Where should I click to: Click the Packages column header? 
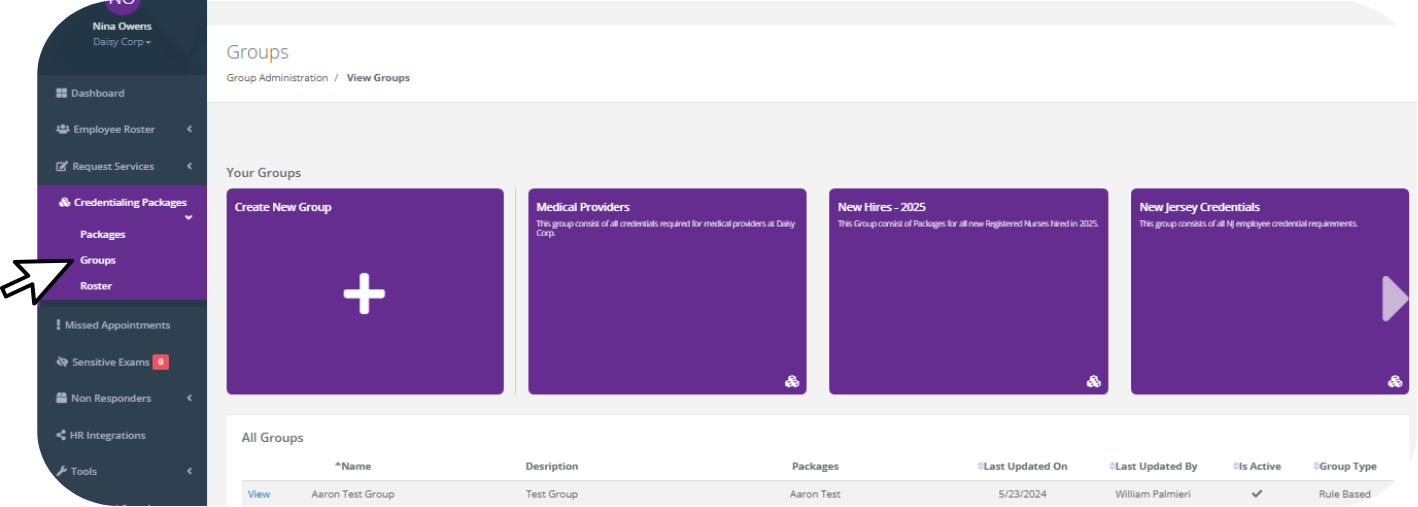[x=815, y=466]
